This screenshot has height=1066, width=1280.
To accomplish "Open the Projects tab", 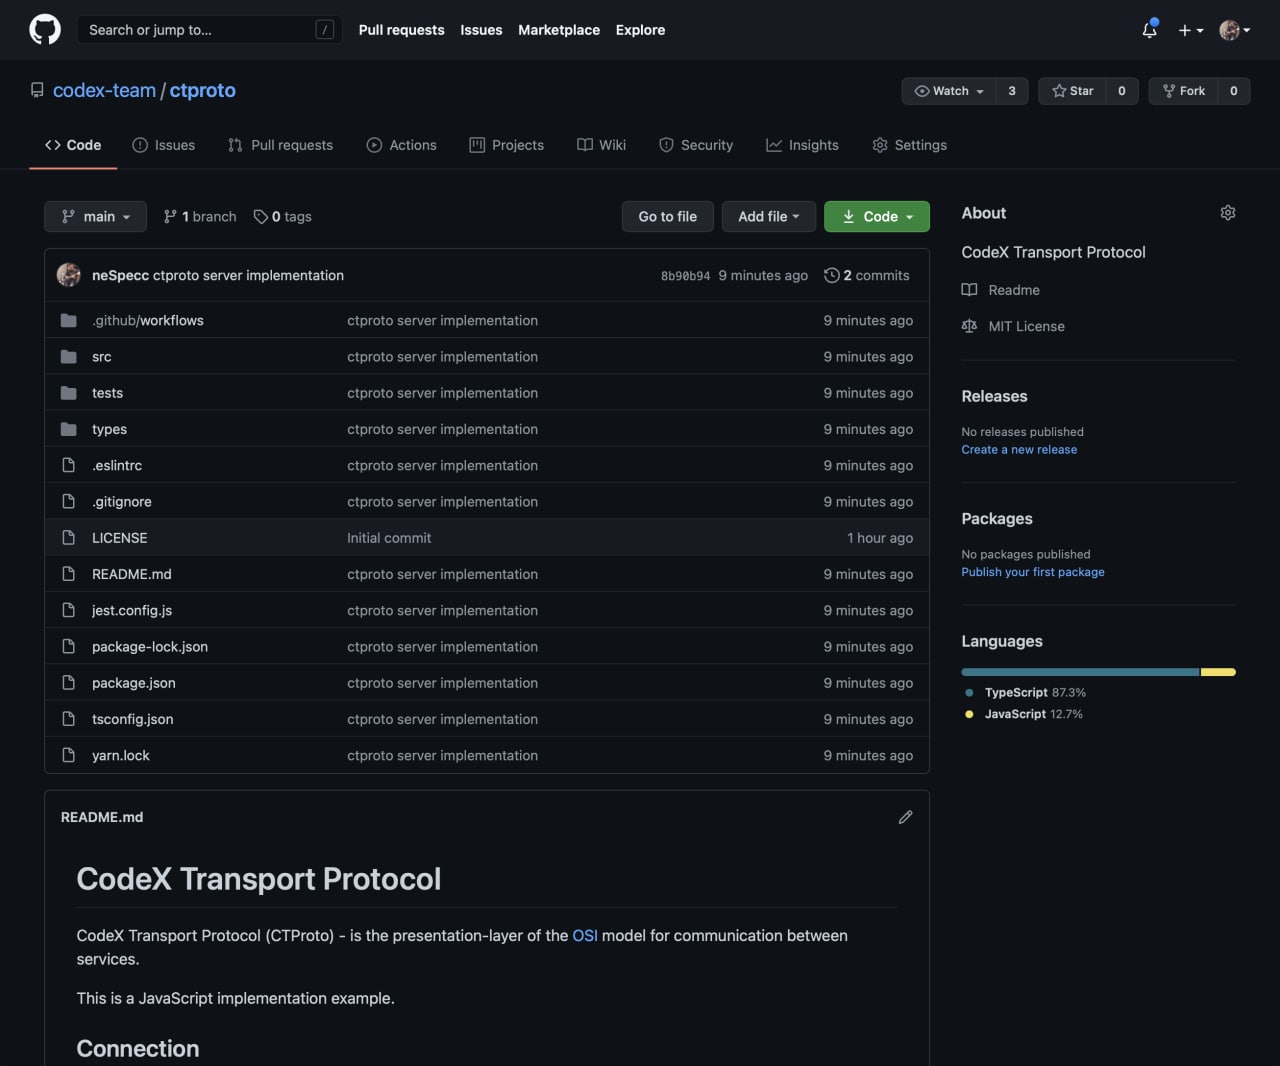I will click(507, 145).
